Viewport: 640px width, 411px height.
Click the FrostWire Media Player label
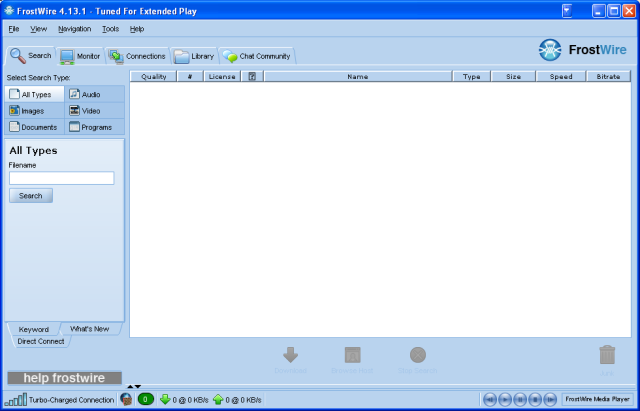(x=598, y=399)
